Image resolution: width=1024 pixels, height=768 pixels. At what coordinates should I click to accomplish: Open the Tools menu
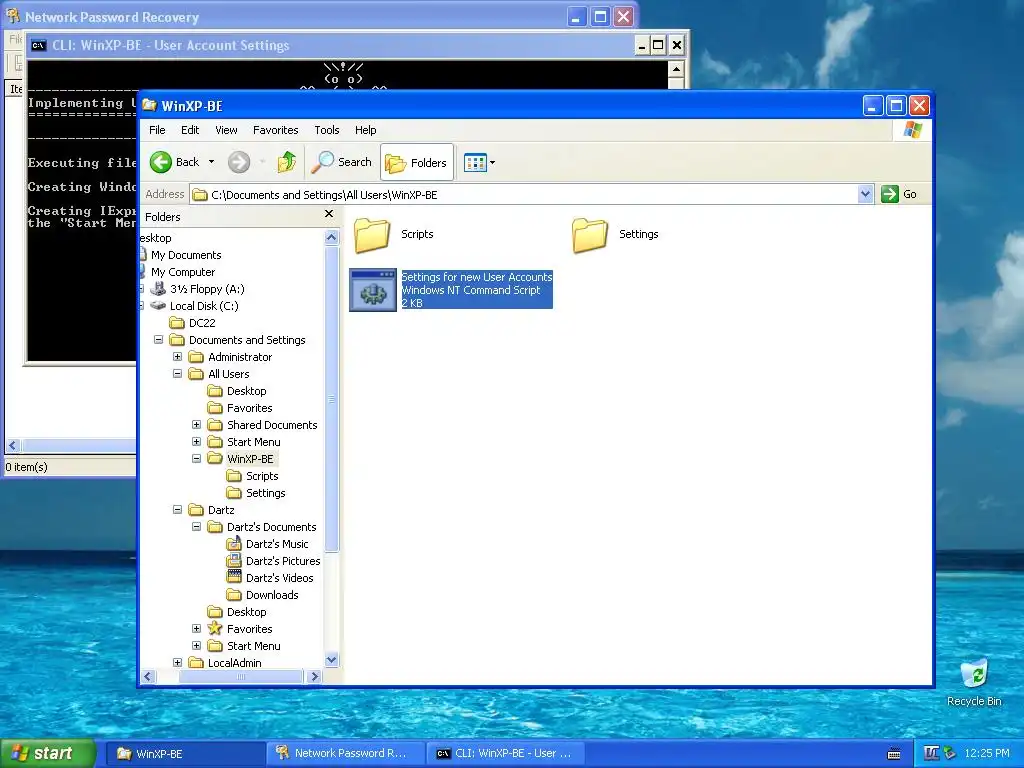[x=327, y=130]
